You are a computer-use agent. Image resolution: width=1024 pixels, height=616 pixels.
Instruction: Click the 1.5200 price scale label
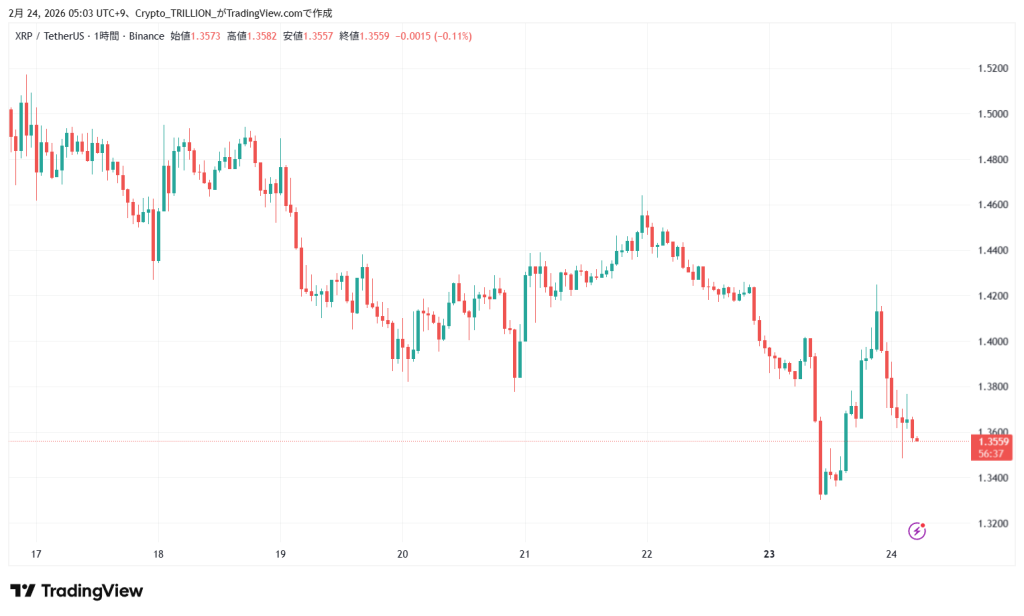pyautogui.click(x=992, y=69)
